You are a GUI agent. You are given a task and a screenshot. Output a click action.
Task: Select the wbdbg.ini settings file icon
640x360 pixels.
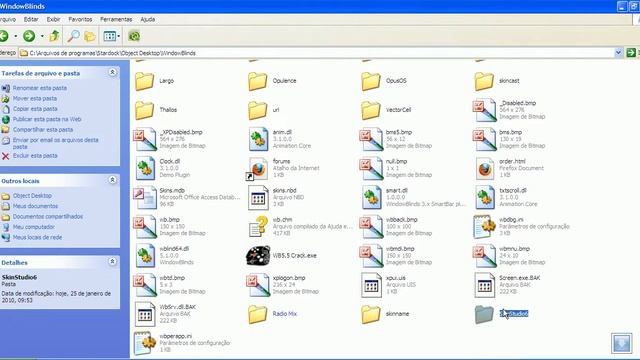[484, 227]
